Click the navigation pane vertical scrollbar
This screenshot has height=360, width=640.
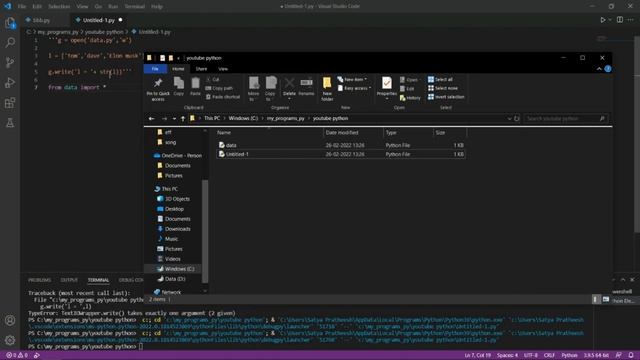point(205,231)
